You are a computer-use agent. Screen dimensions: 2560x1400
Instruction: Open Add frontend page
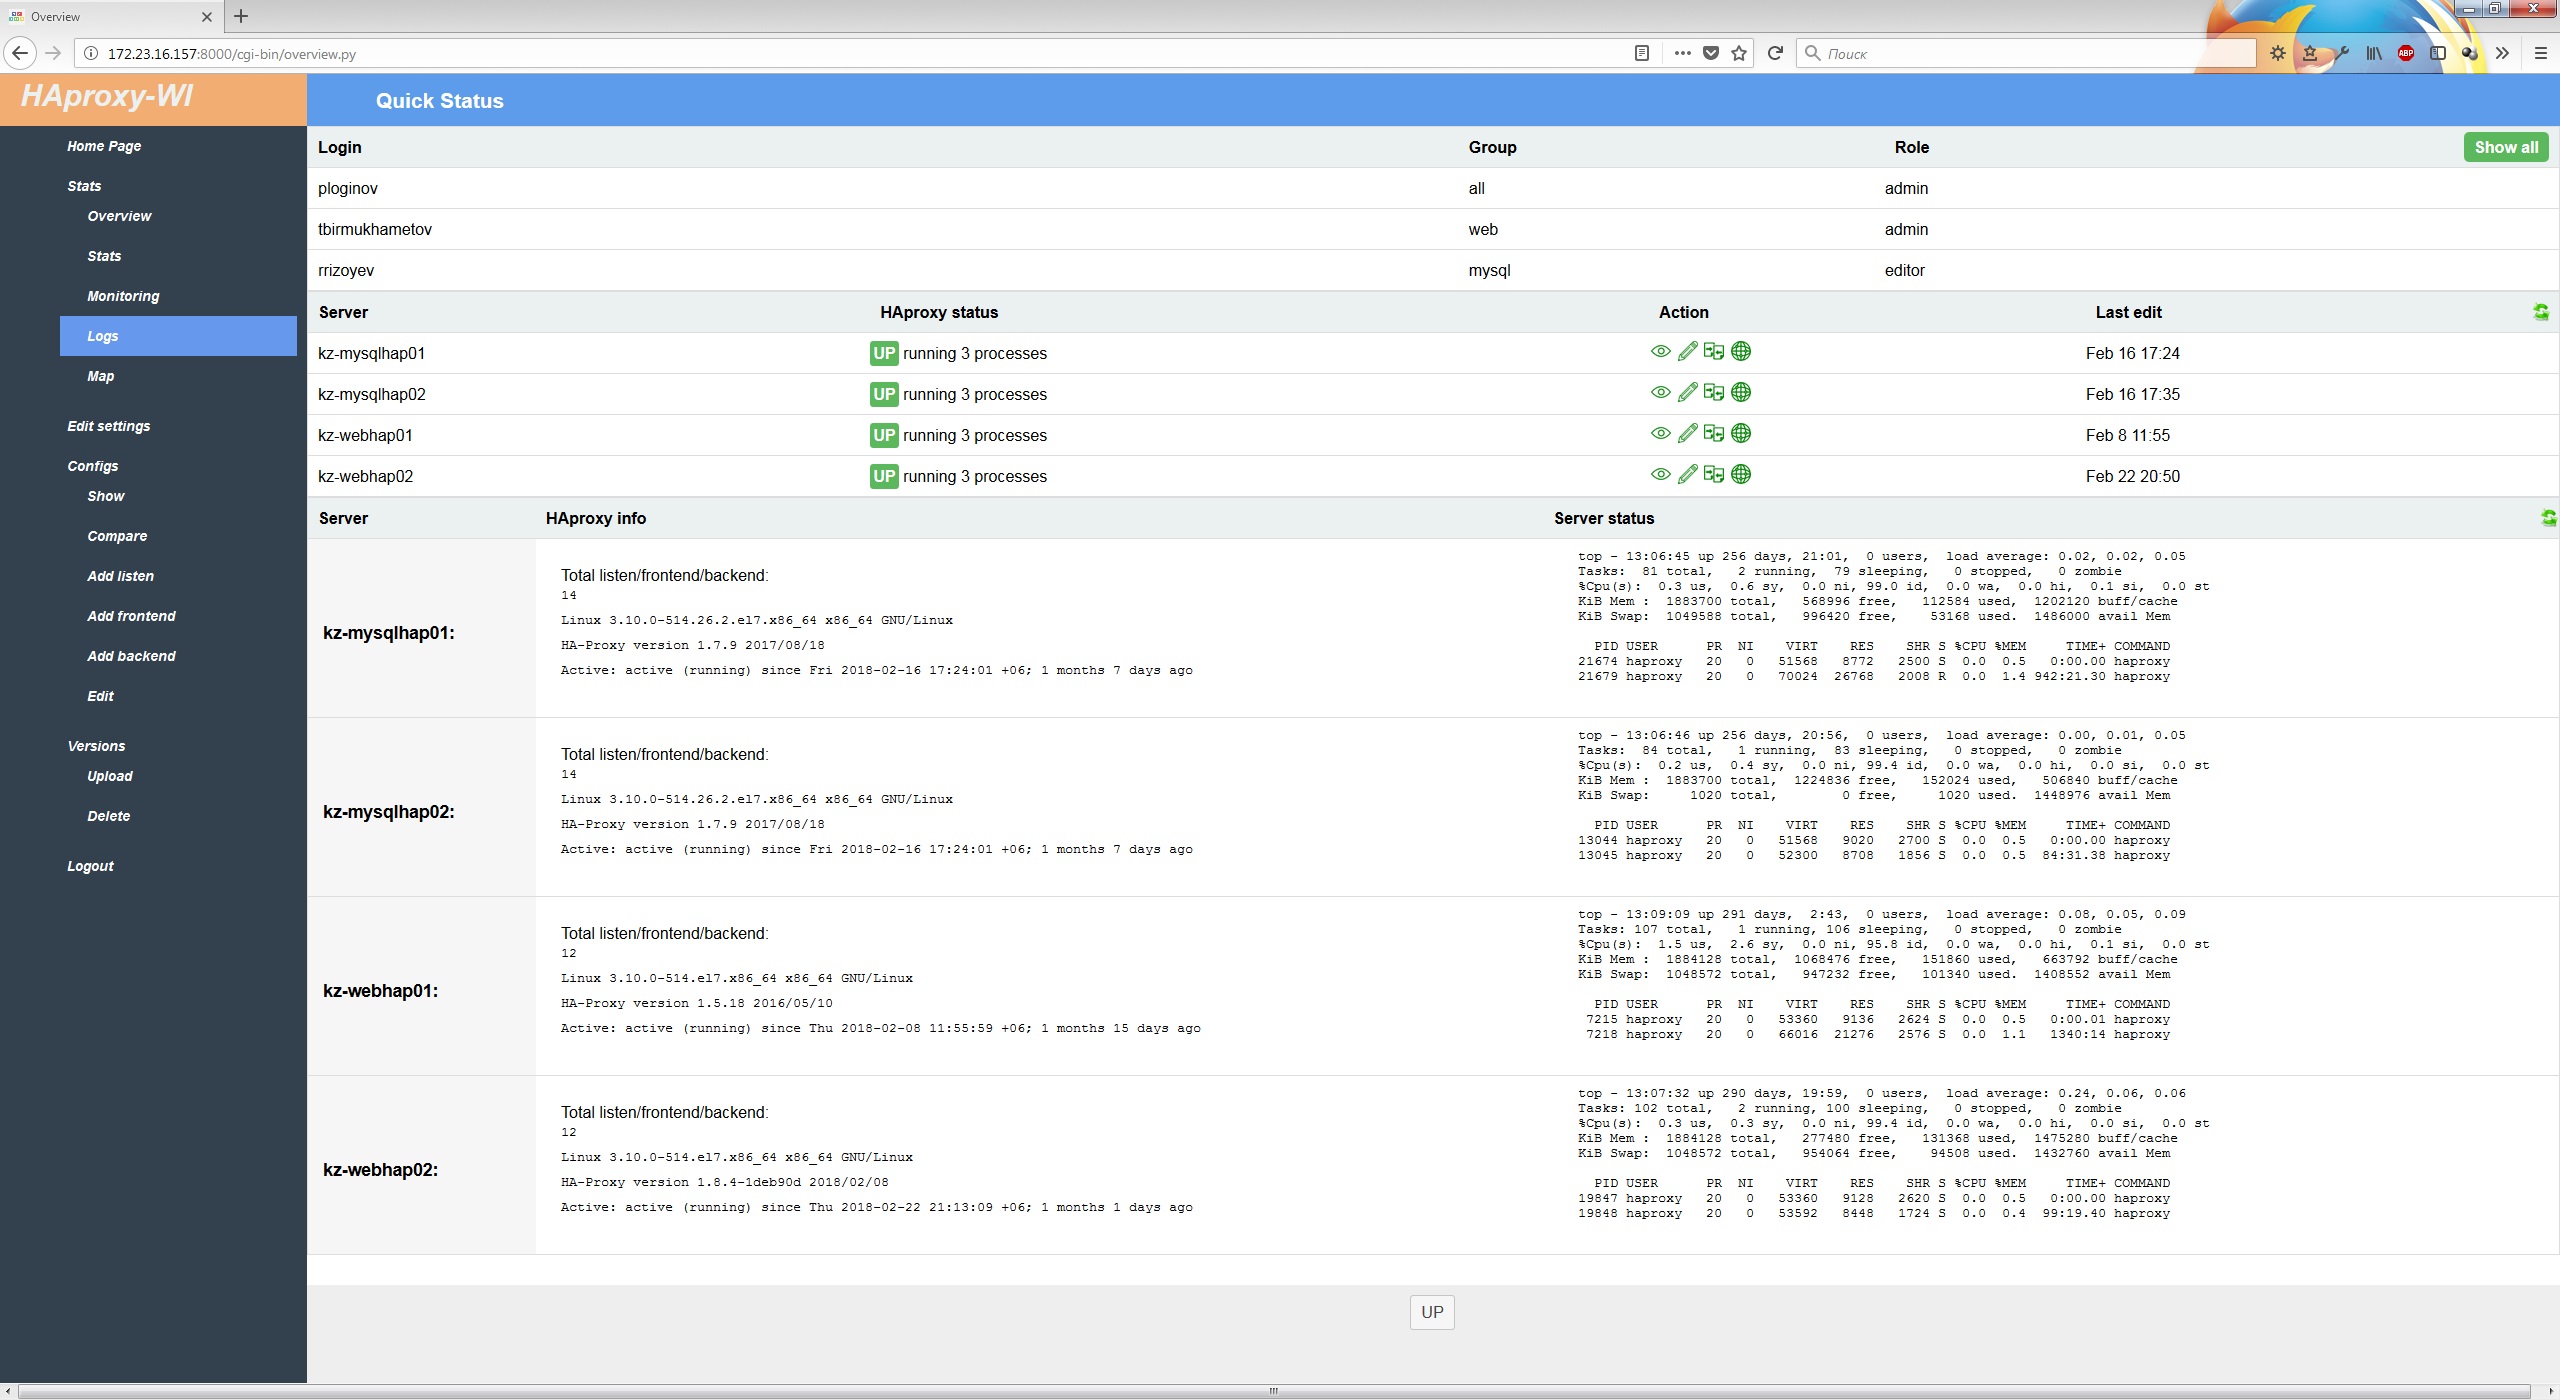pyautogui.click(x=131, y=616)
